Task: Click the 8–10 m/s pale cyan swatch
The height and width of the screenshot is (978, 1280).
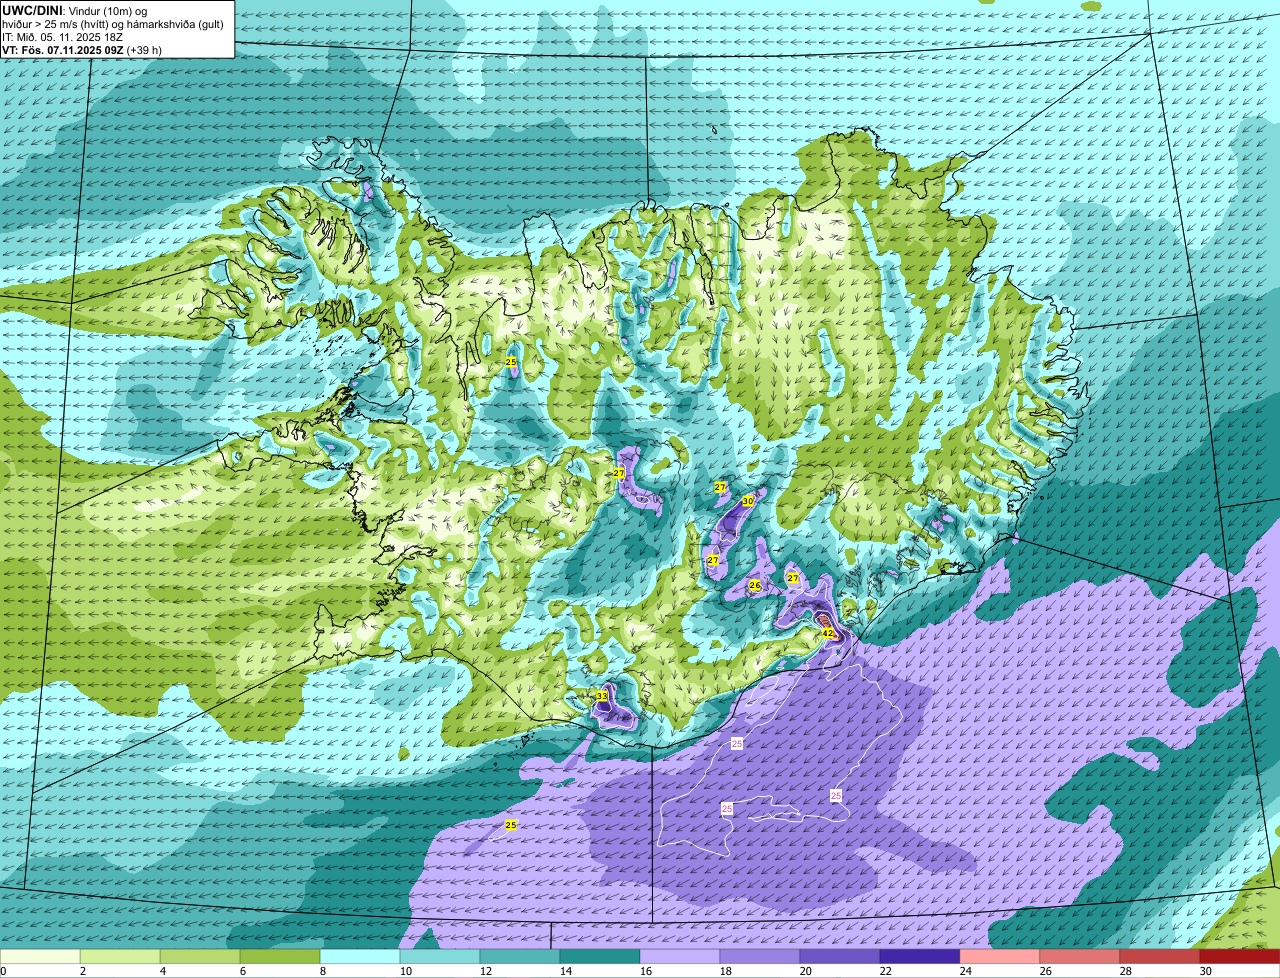Action: 360,957
